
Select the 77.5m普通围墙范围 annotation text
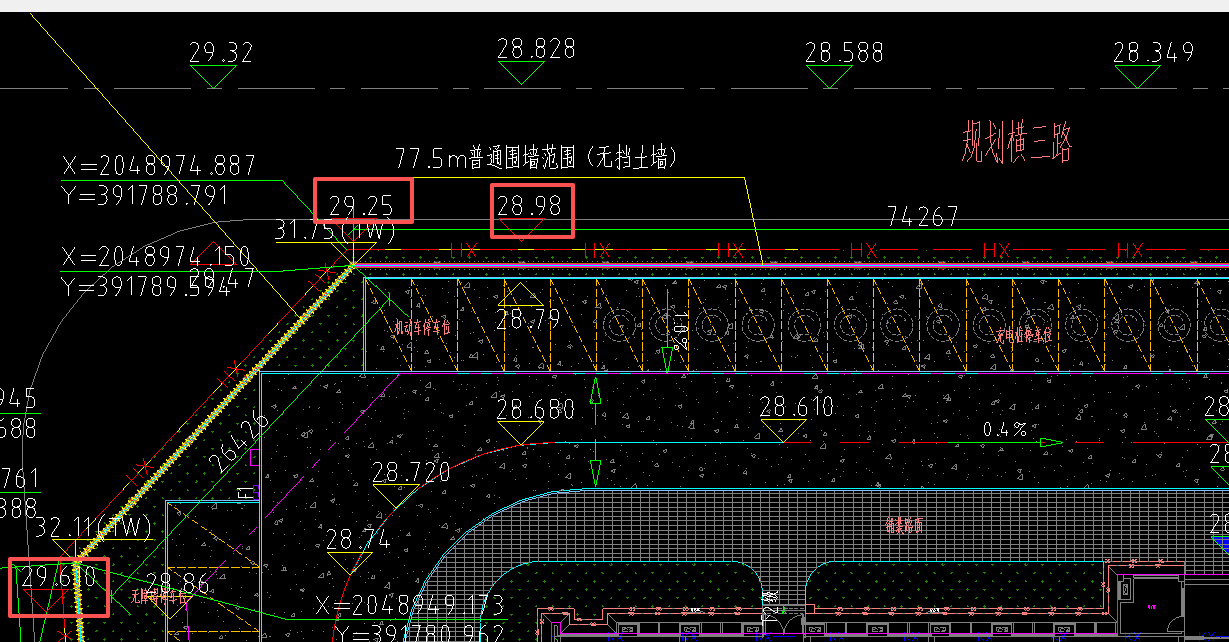pyautogui.click(x=537, y=158)
